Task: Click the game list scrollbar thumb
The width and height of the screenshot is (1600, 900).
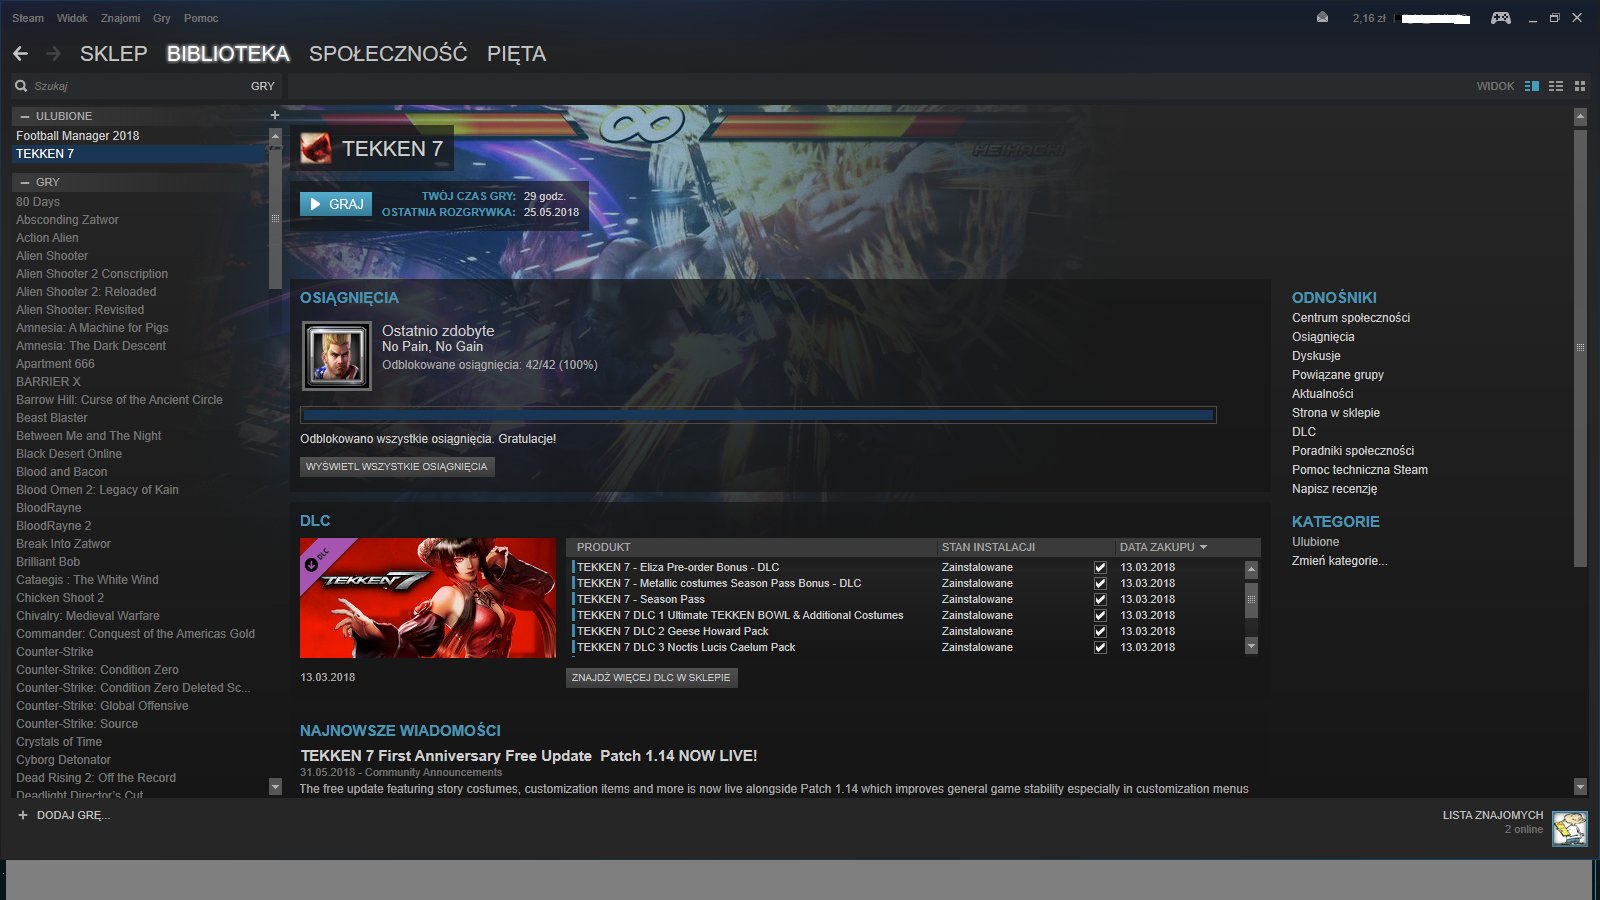Action: click(x=275, y=217)
